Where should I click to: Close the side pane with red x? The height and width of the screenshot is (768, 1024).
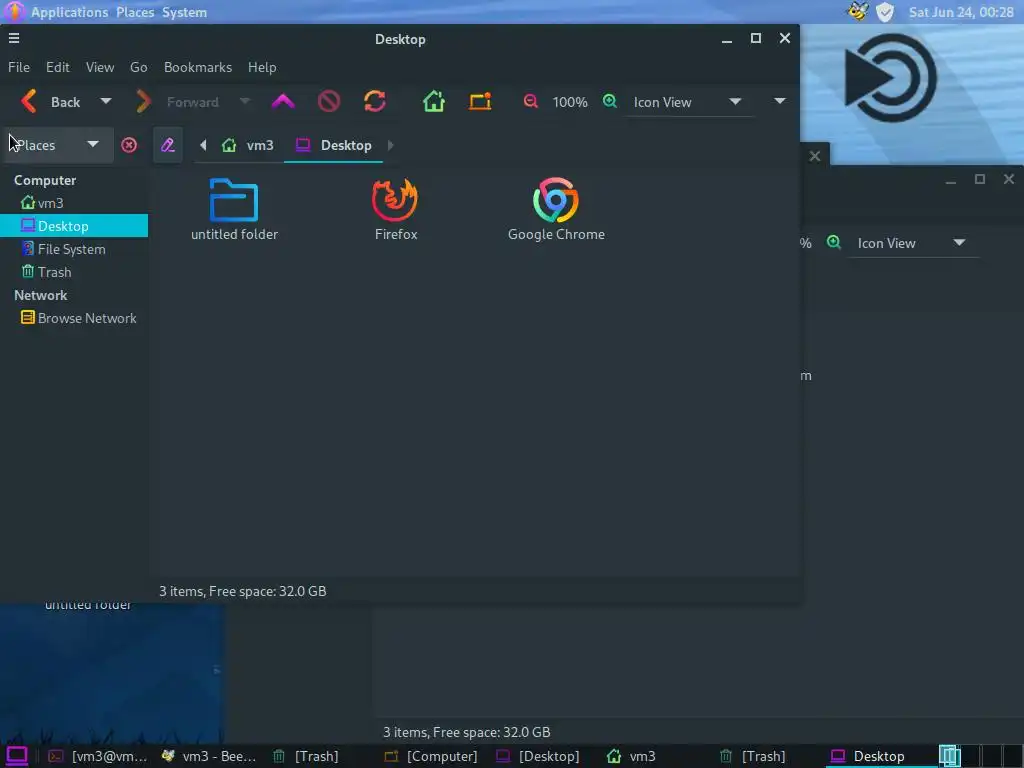pyautogui.click(x=129, y=145)
